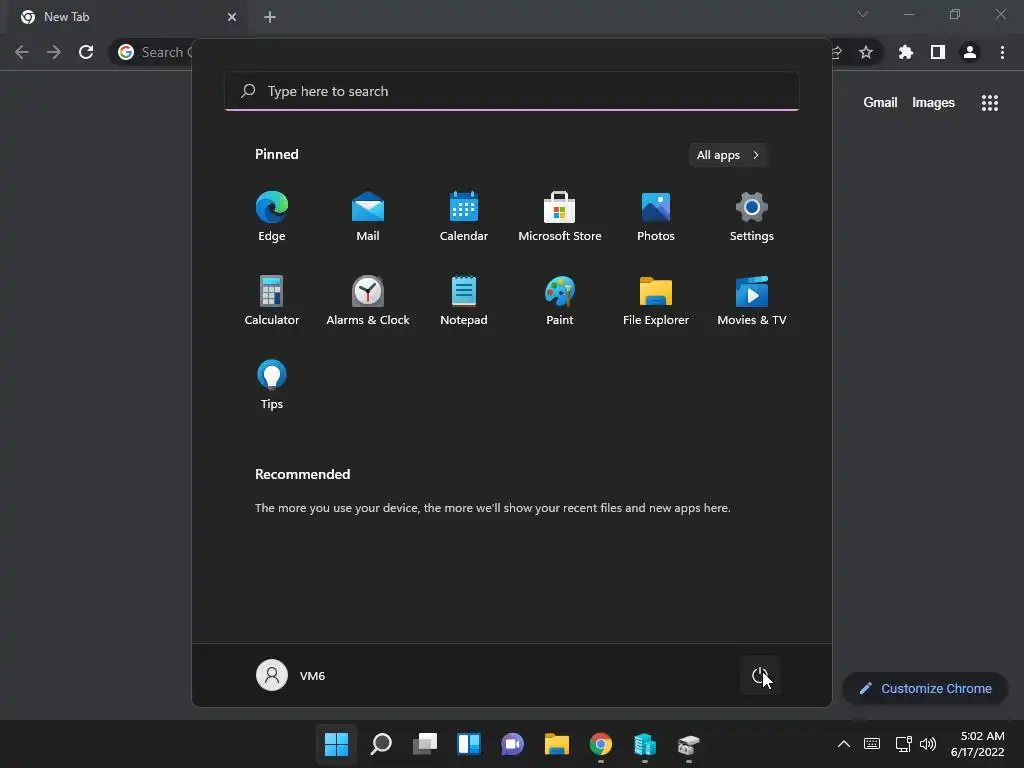The height and width of the screenshot is (768, 1024).
Task: Bookmark this tab with star
Action: (866, 52)
